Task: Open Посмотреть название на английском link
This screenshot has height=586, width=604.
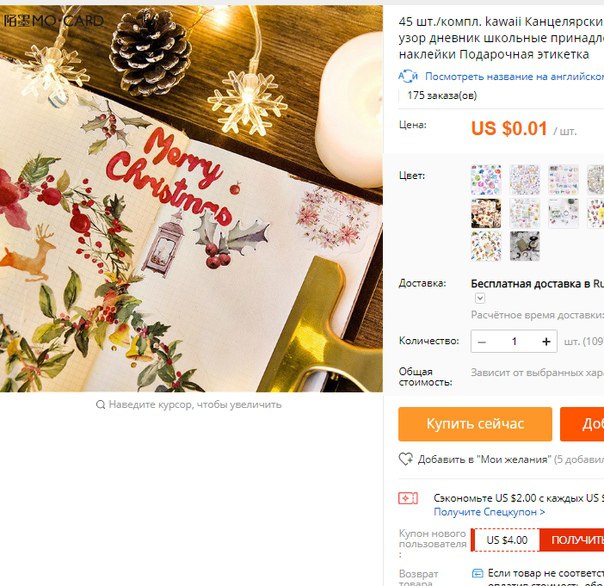Action: [x=514, y=77]
